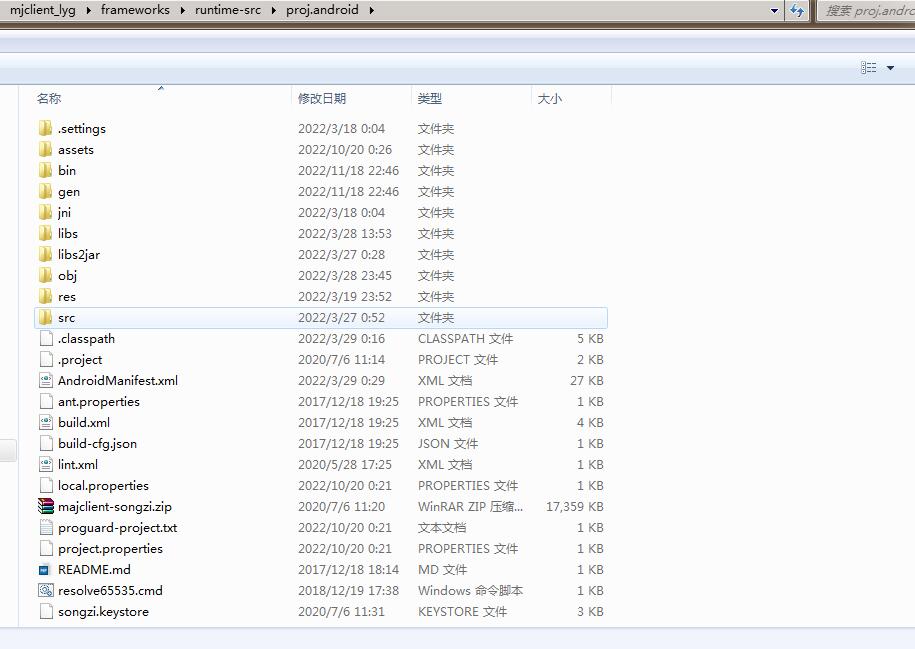Click the build-cfg.json file icon
The width and height of the screenshot is (915, 649).
pyautogui.click(x=46, y=444)
